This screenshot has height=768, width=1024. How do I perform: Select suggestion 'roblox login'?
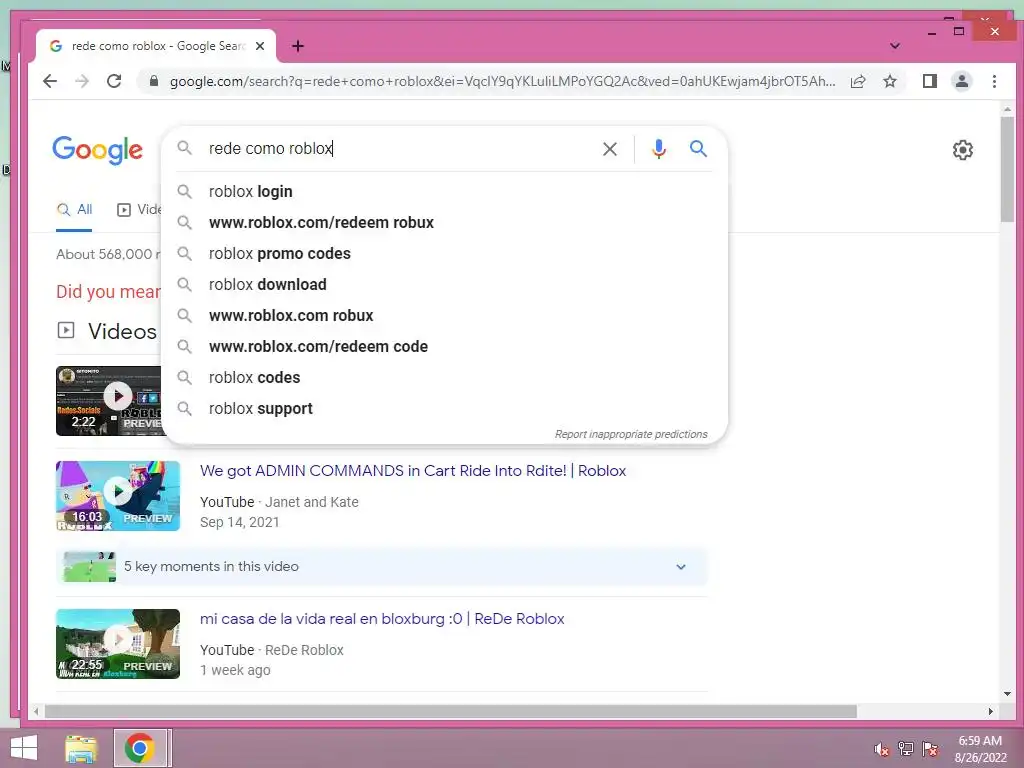point(444,191)
